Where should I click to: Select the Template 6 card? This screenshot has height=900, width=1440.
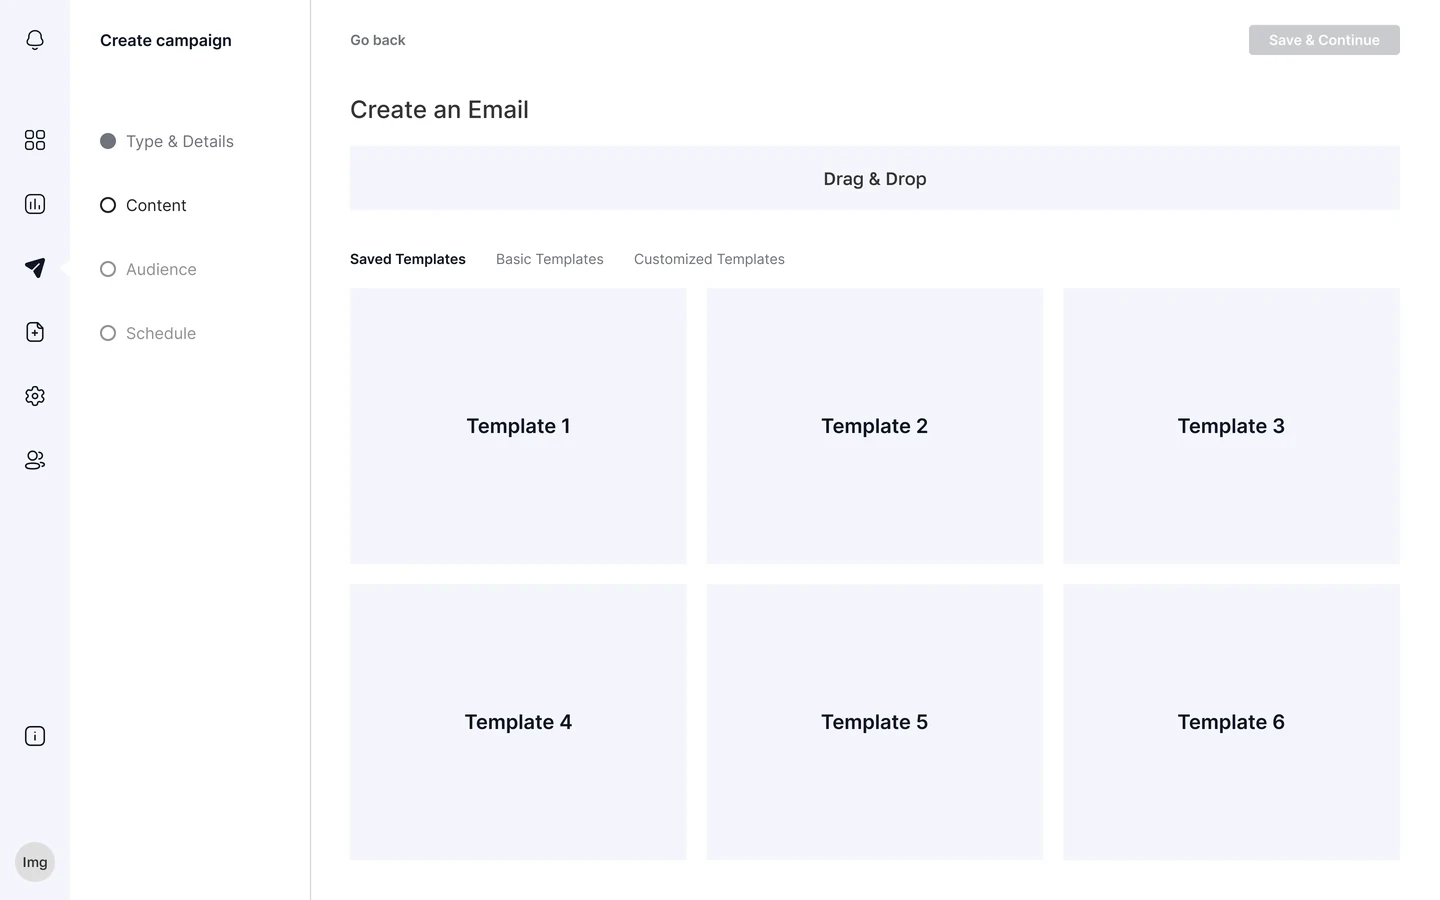click(x=1231, y=722)
